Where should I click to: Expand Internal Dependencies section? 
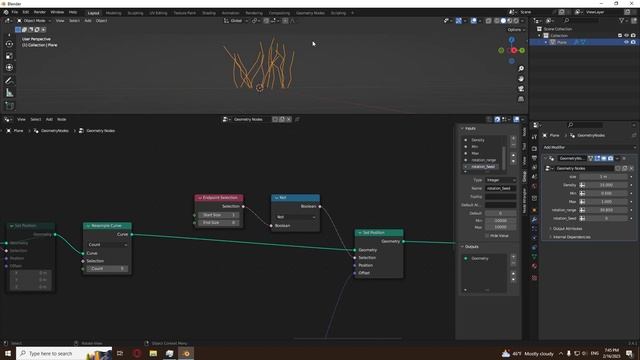pyautogui.click(x=570, y=237)
